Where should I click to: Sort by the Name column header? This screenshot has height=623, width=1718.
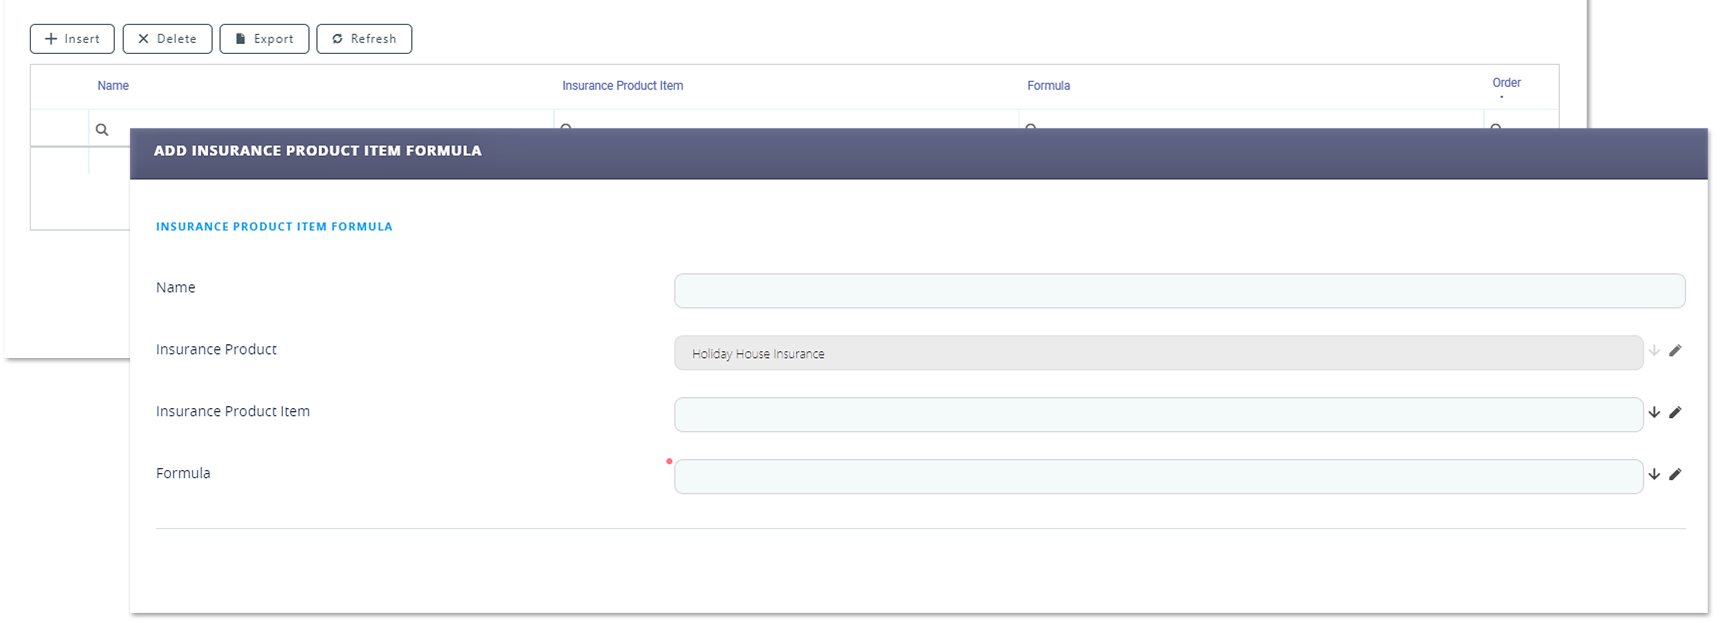tap(113, 86)
